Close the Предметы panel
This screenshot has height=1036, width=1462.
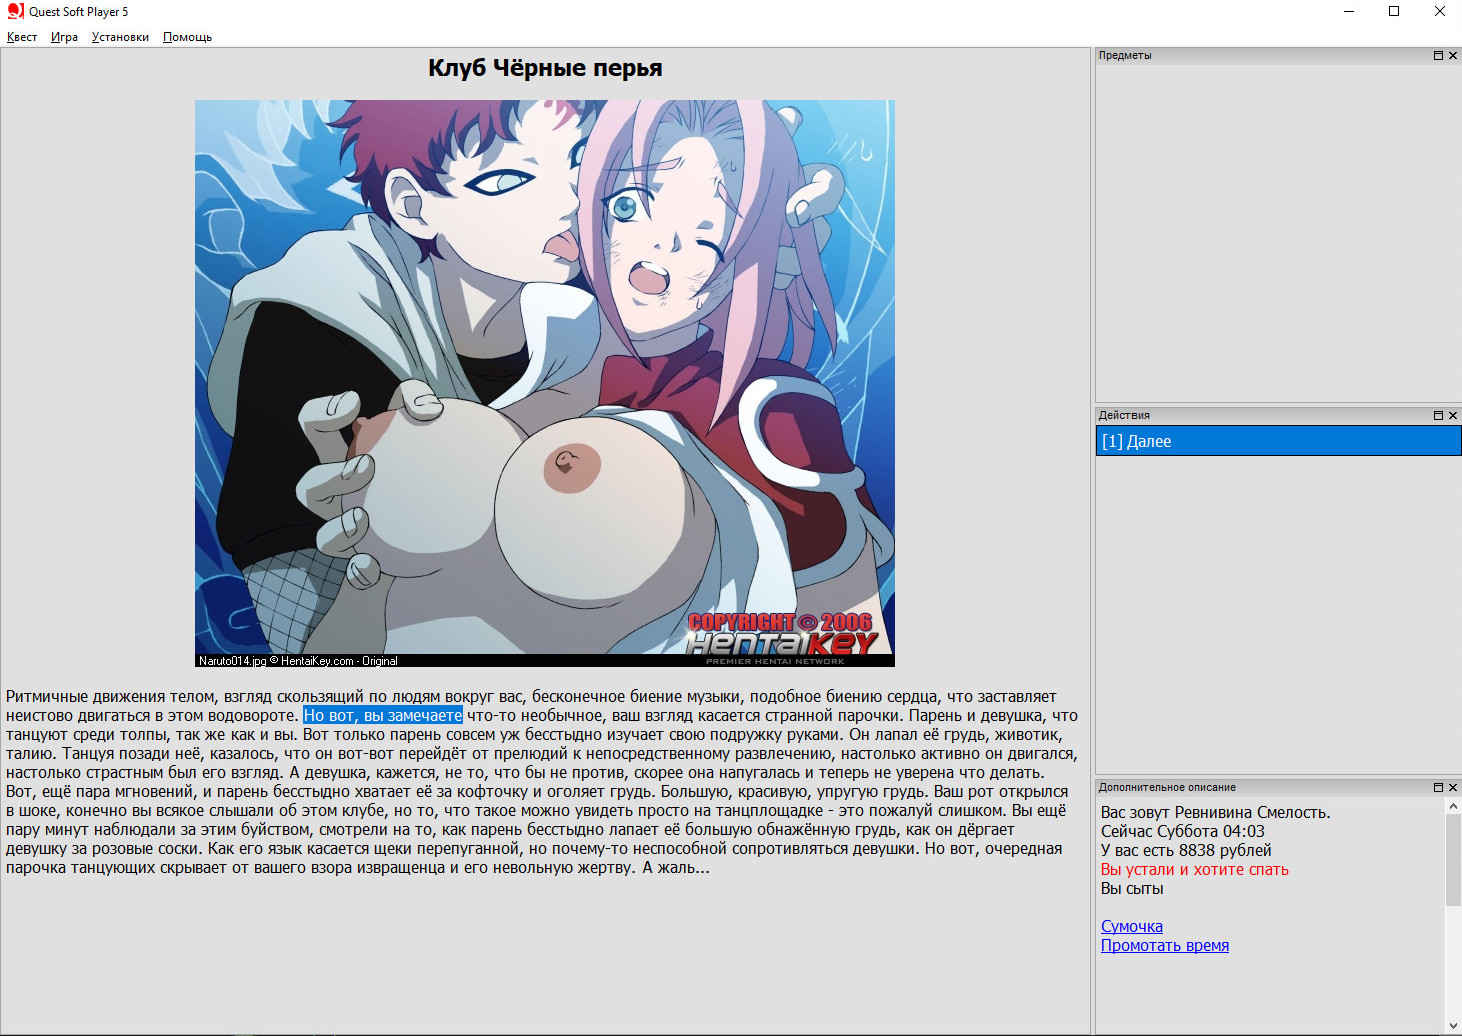click(1453, 56)
